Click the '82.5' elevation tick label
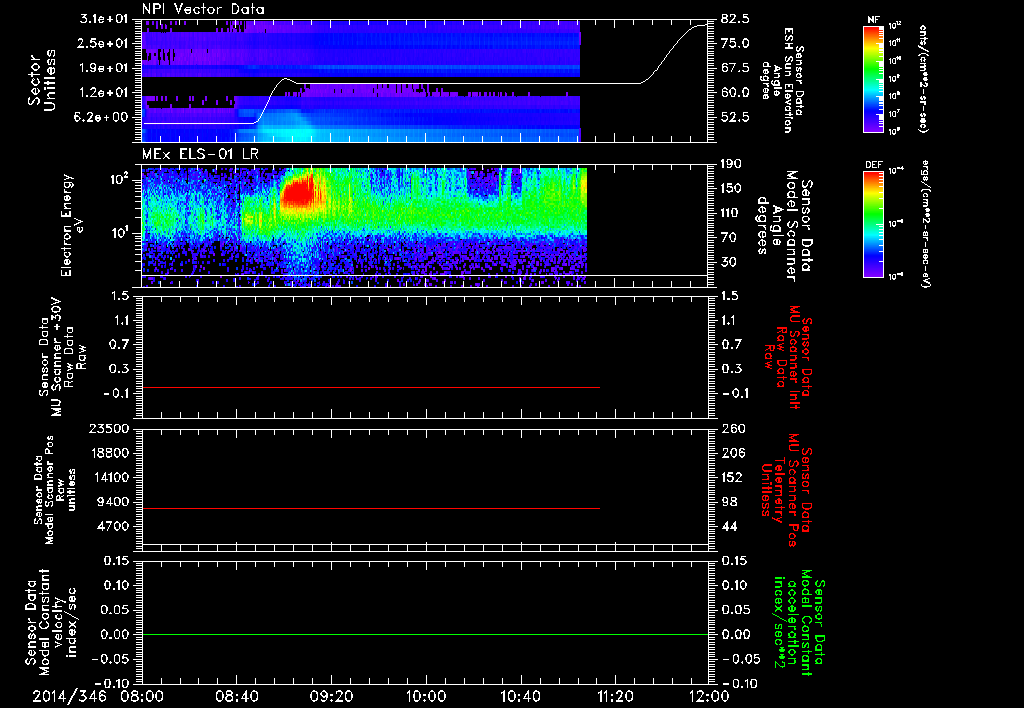 [735, 18]
